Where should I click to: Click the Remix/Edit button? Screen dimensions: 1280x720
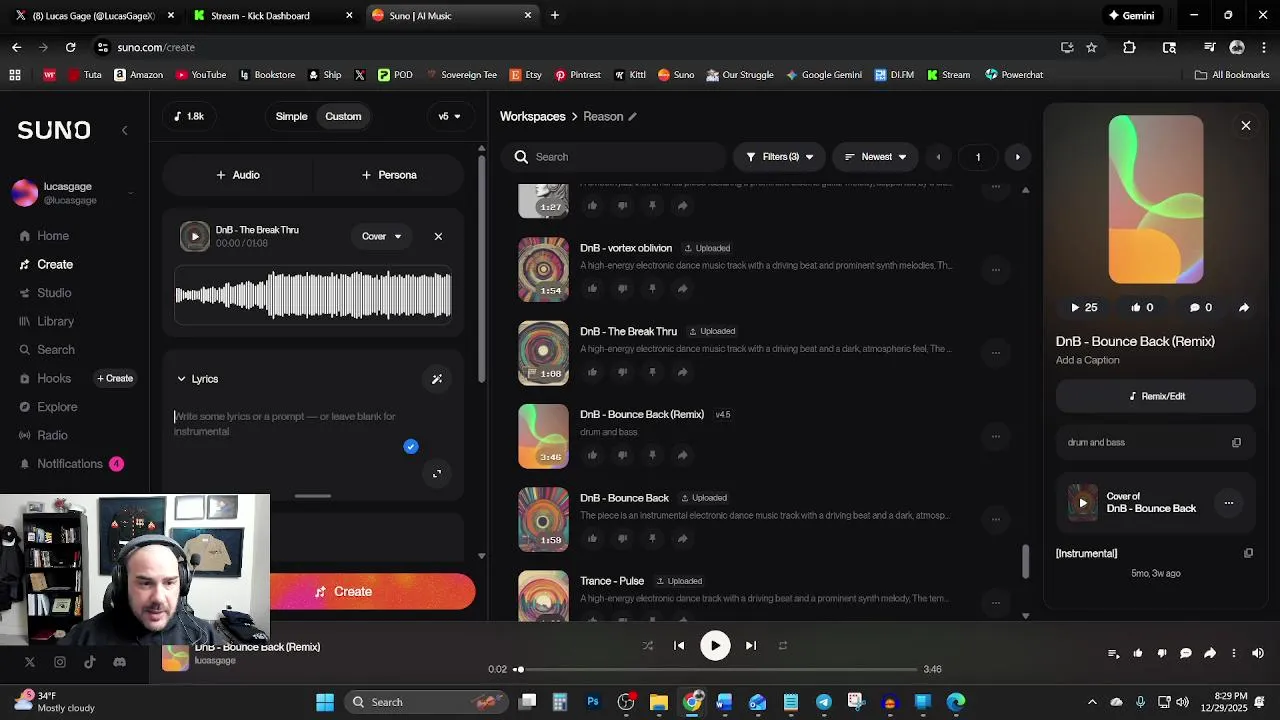point(1156,396)
